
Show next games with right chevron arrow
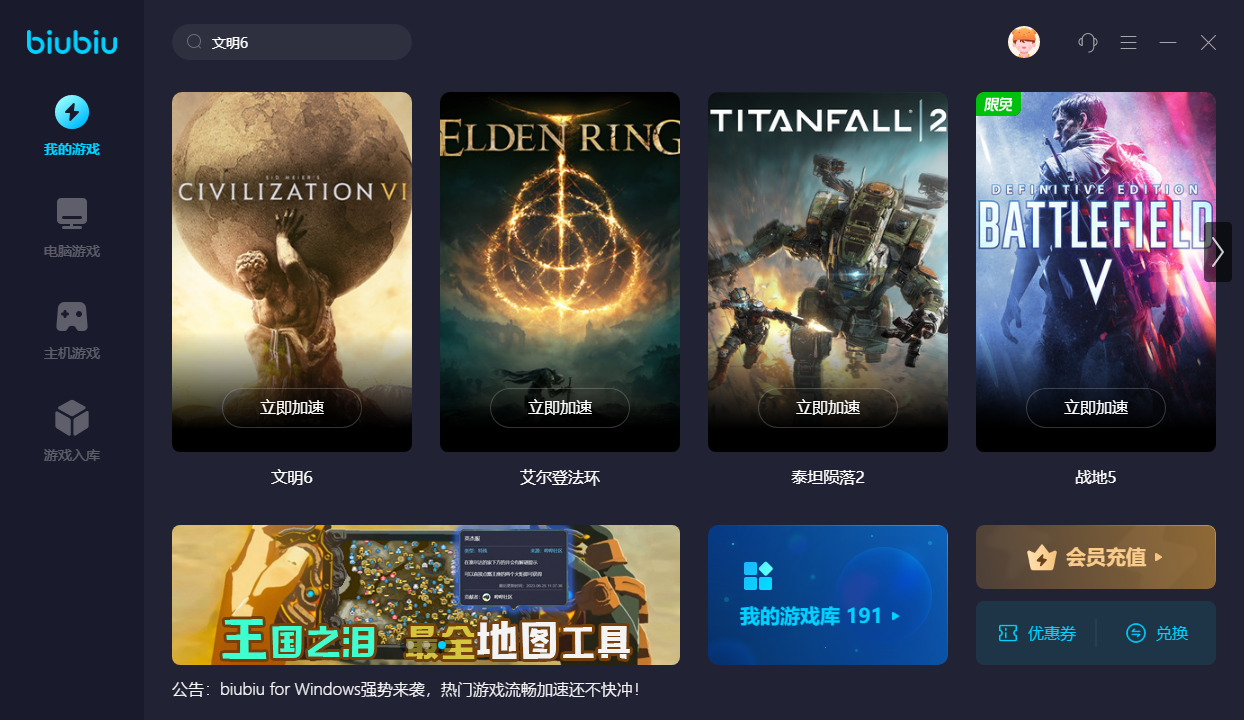pyautogui.click(x=1218, y=252)
